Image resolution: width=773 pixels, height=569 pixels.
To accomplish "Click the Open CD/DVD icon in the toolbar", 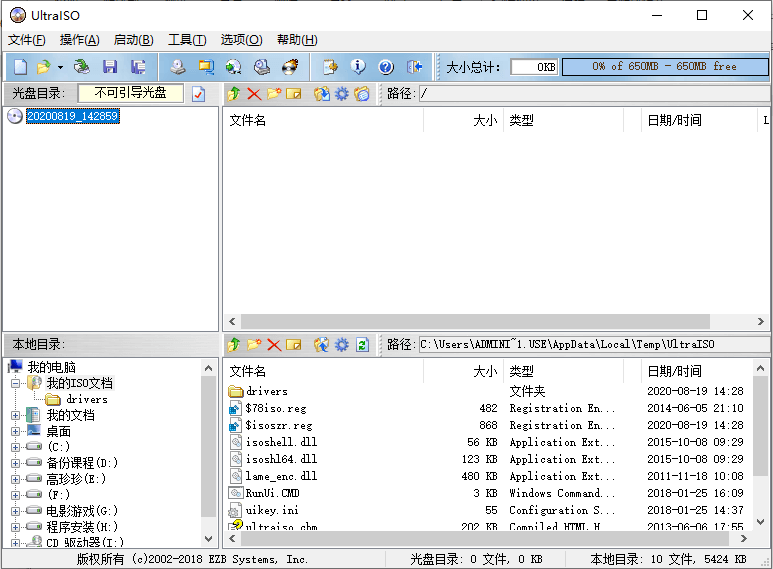I will click(82, 67).
